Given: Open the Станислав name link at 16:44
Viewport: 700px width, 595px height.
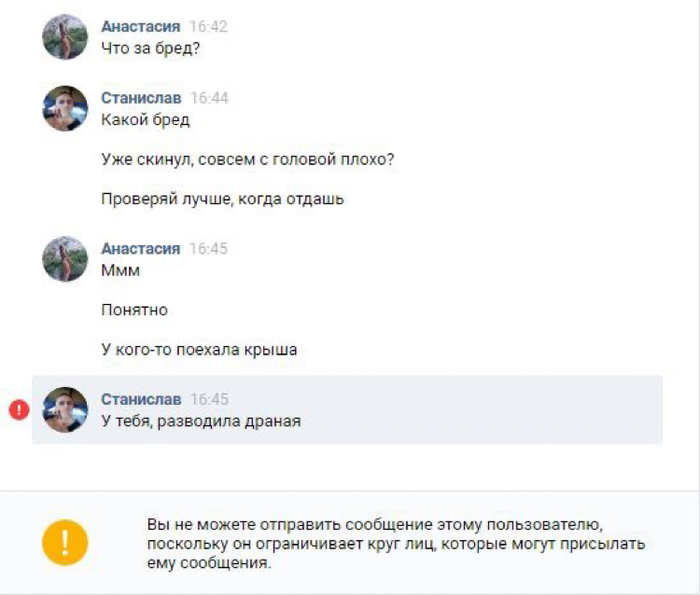Looking at the screenshot, I should pos(141,98).
